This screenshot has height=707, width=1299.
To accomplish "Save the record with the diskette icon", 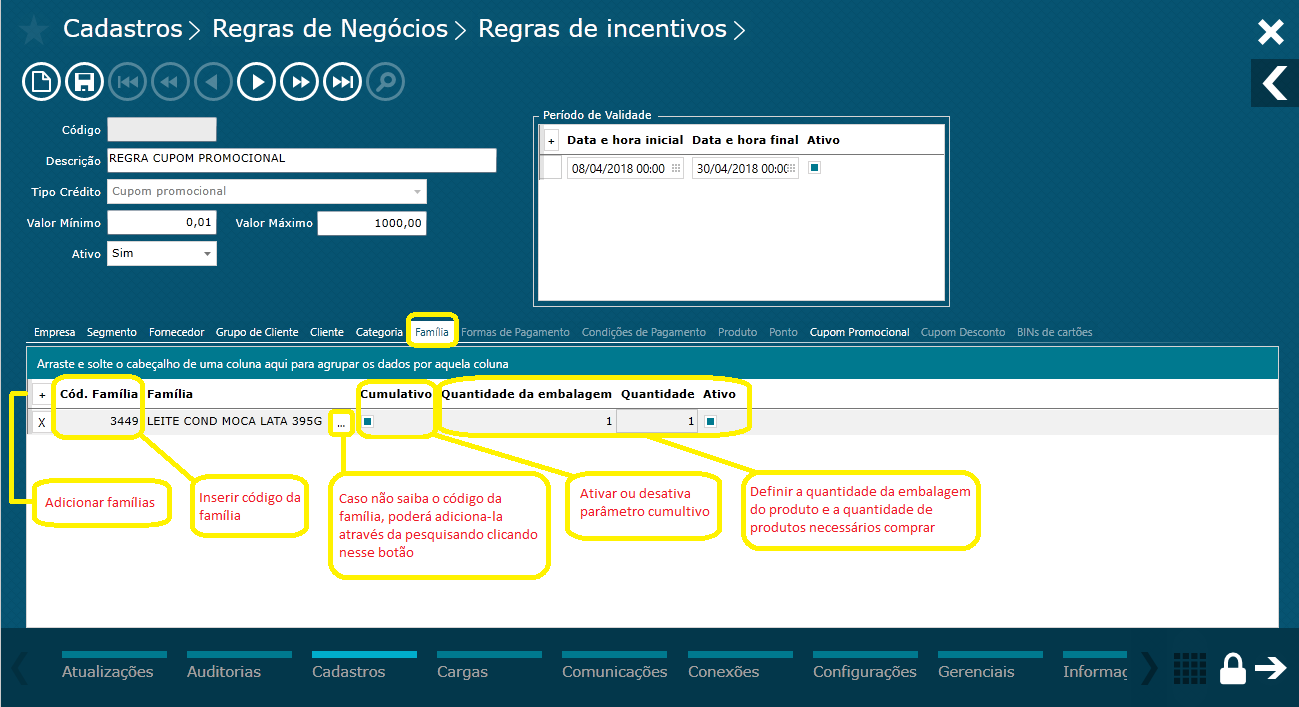I will [84, 81].
